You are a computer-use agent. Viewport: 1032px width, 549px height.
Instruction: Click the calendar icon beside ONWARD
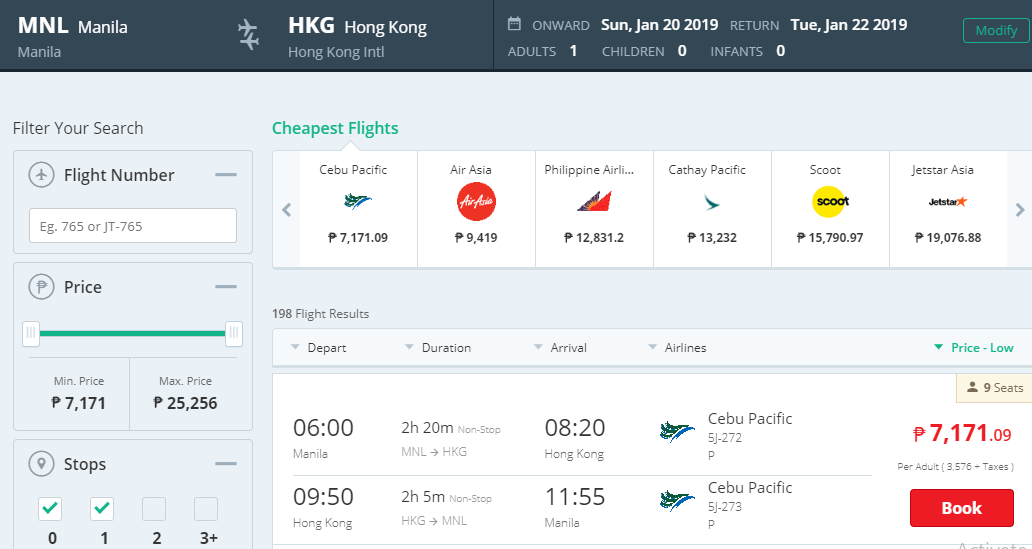(x=514, y=24)
